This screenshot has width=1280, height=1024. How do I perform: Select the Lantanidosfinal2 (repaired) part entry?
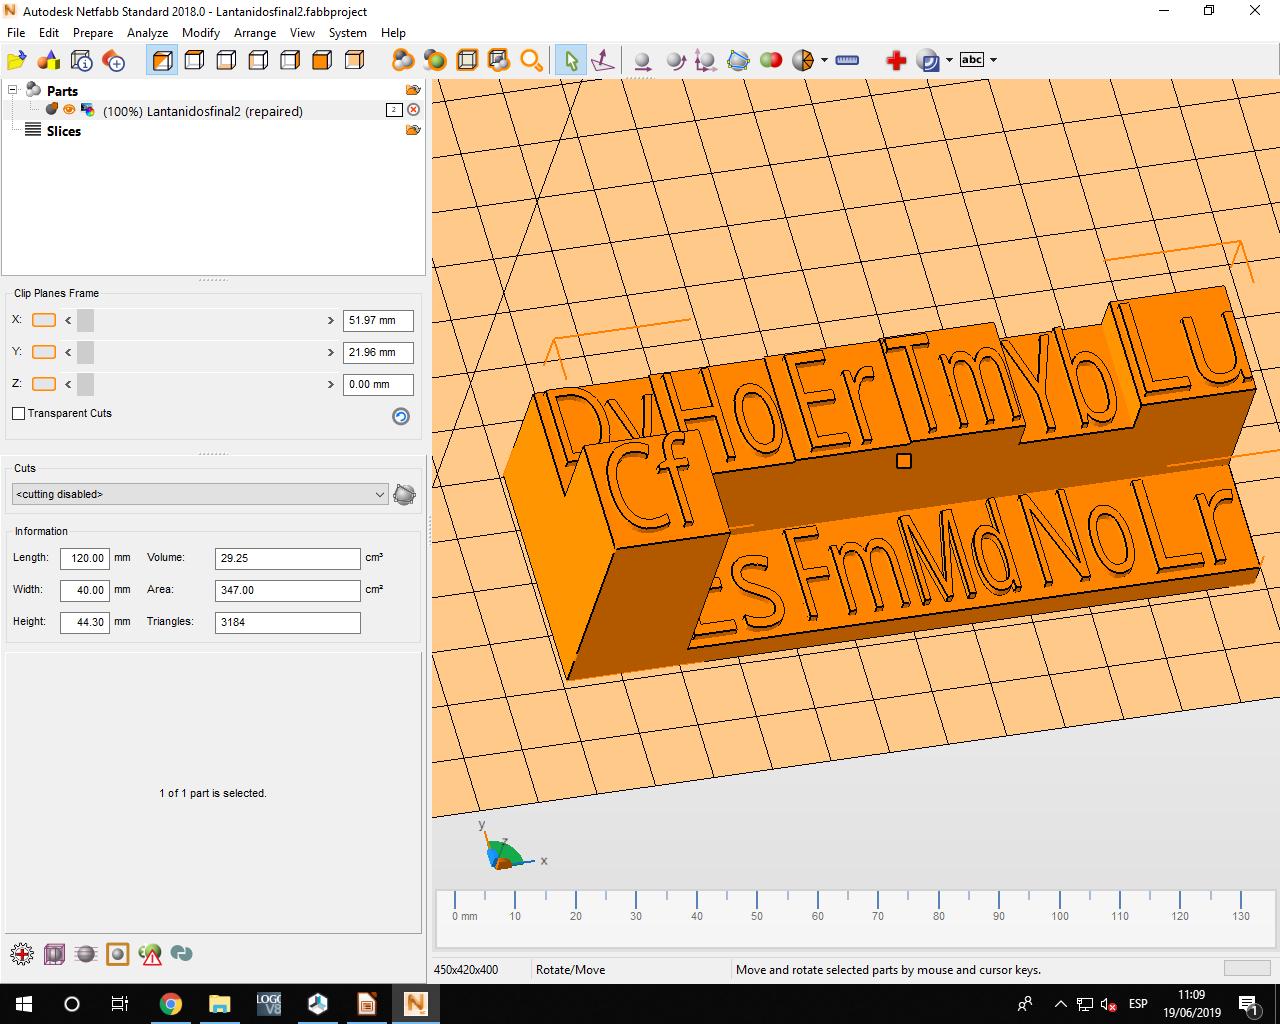[202, 111]
